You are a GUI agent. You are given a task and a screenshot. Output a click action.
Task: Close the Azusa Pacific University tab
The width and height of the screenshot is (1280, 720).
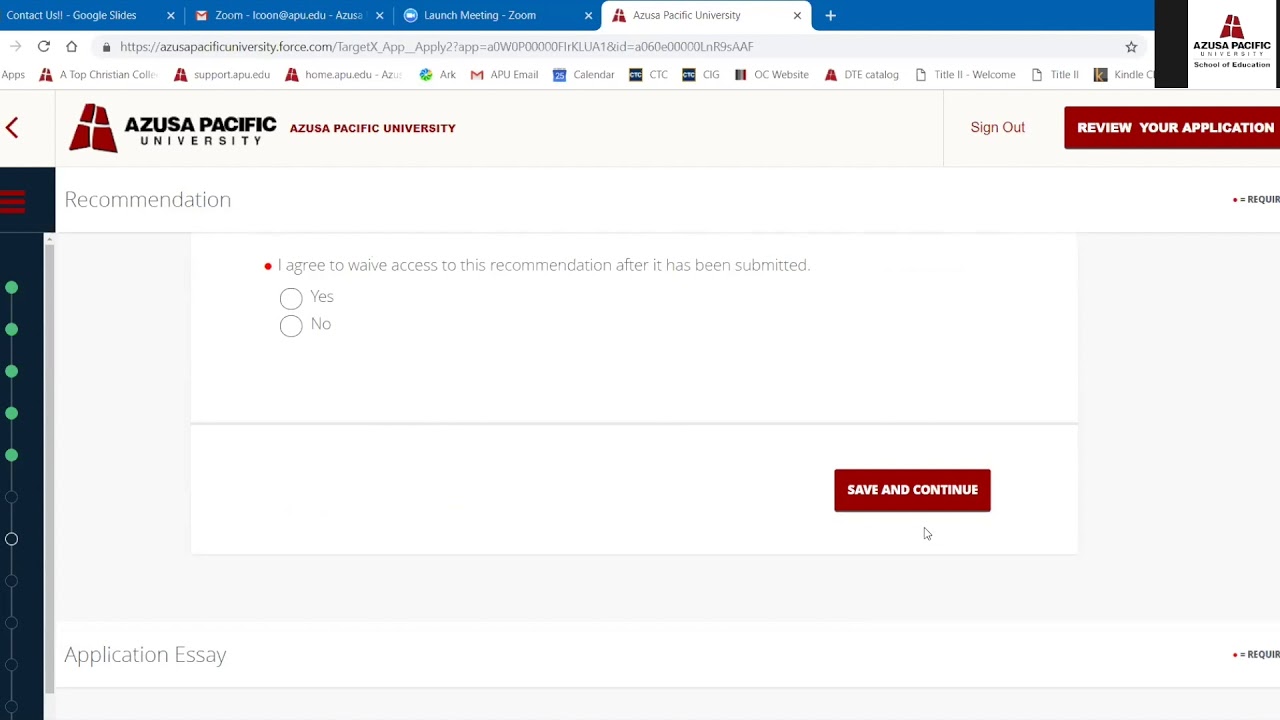pyautogui.click(x=797, y=15)
